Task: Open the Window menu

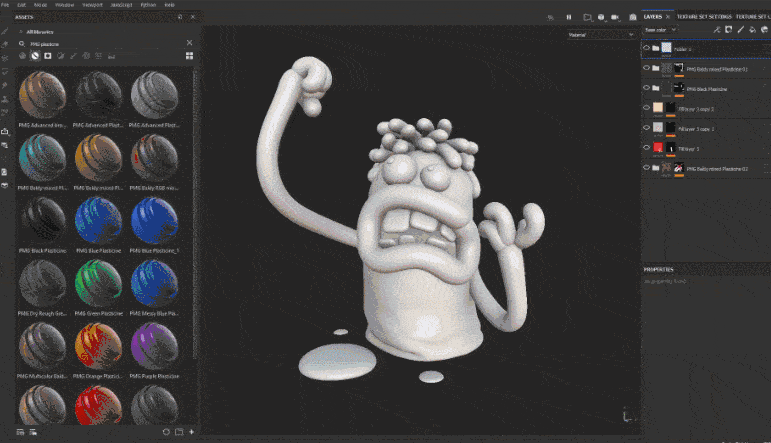Action: point(64,5)
